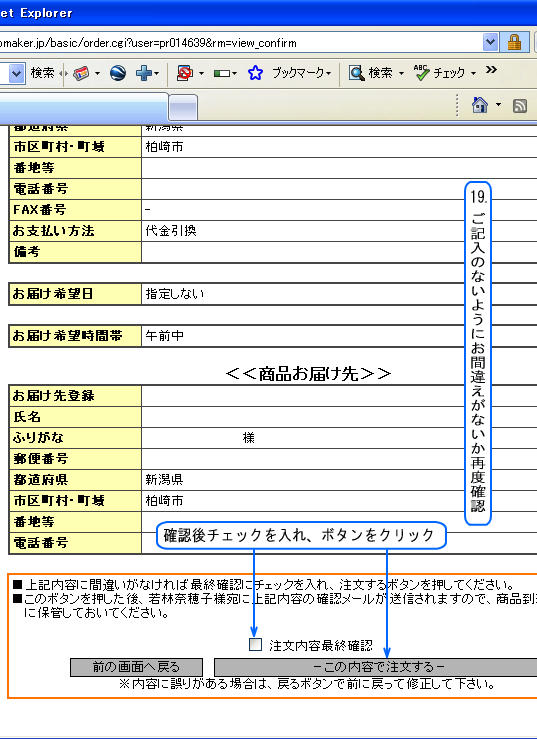This screenshot has width=537, height=739.
Task: Click the お届け希望時間帯 label cell
Action: (x=75, y=336)
